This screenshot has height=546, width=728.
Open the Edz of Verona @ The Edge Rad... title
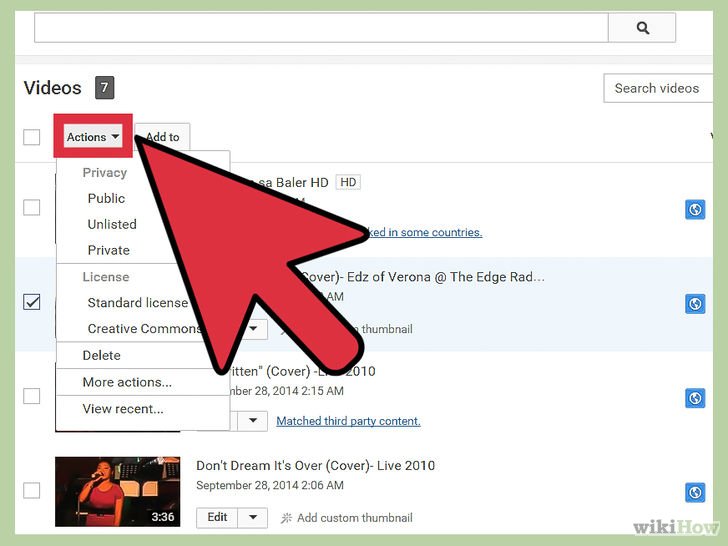pos(422,277)
